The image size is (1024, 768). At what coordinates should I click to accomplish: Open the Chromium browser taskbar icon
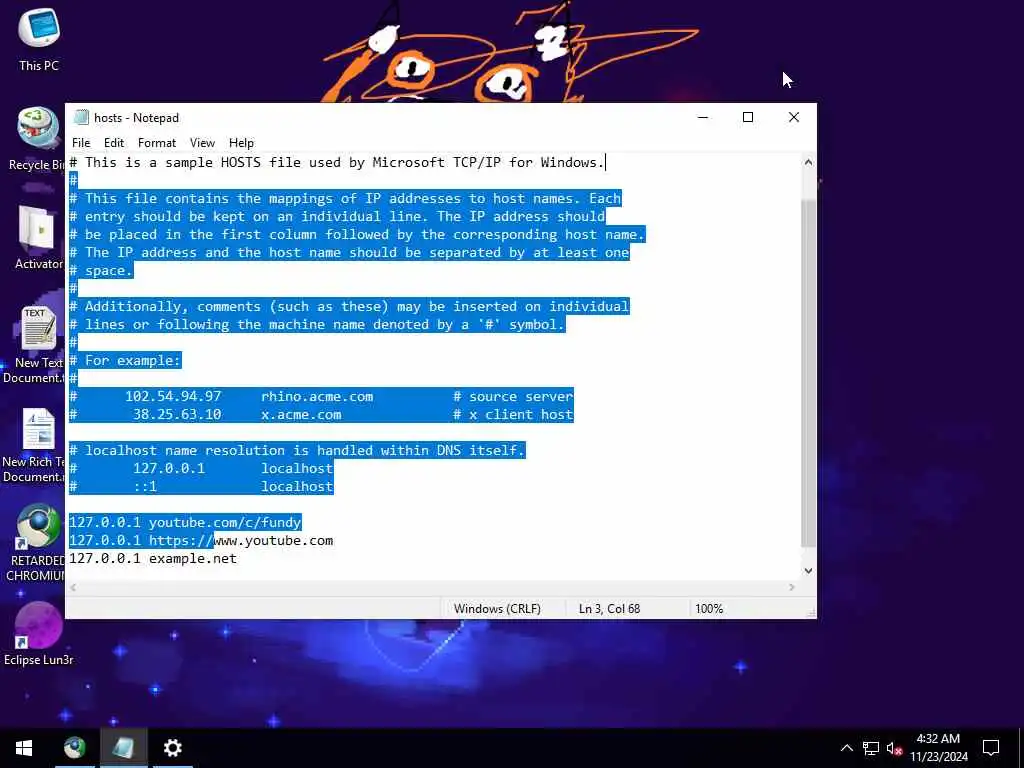click(74, 748)
